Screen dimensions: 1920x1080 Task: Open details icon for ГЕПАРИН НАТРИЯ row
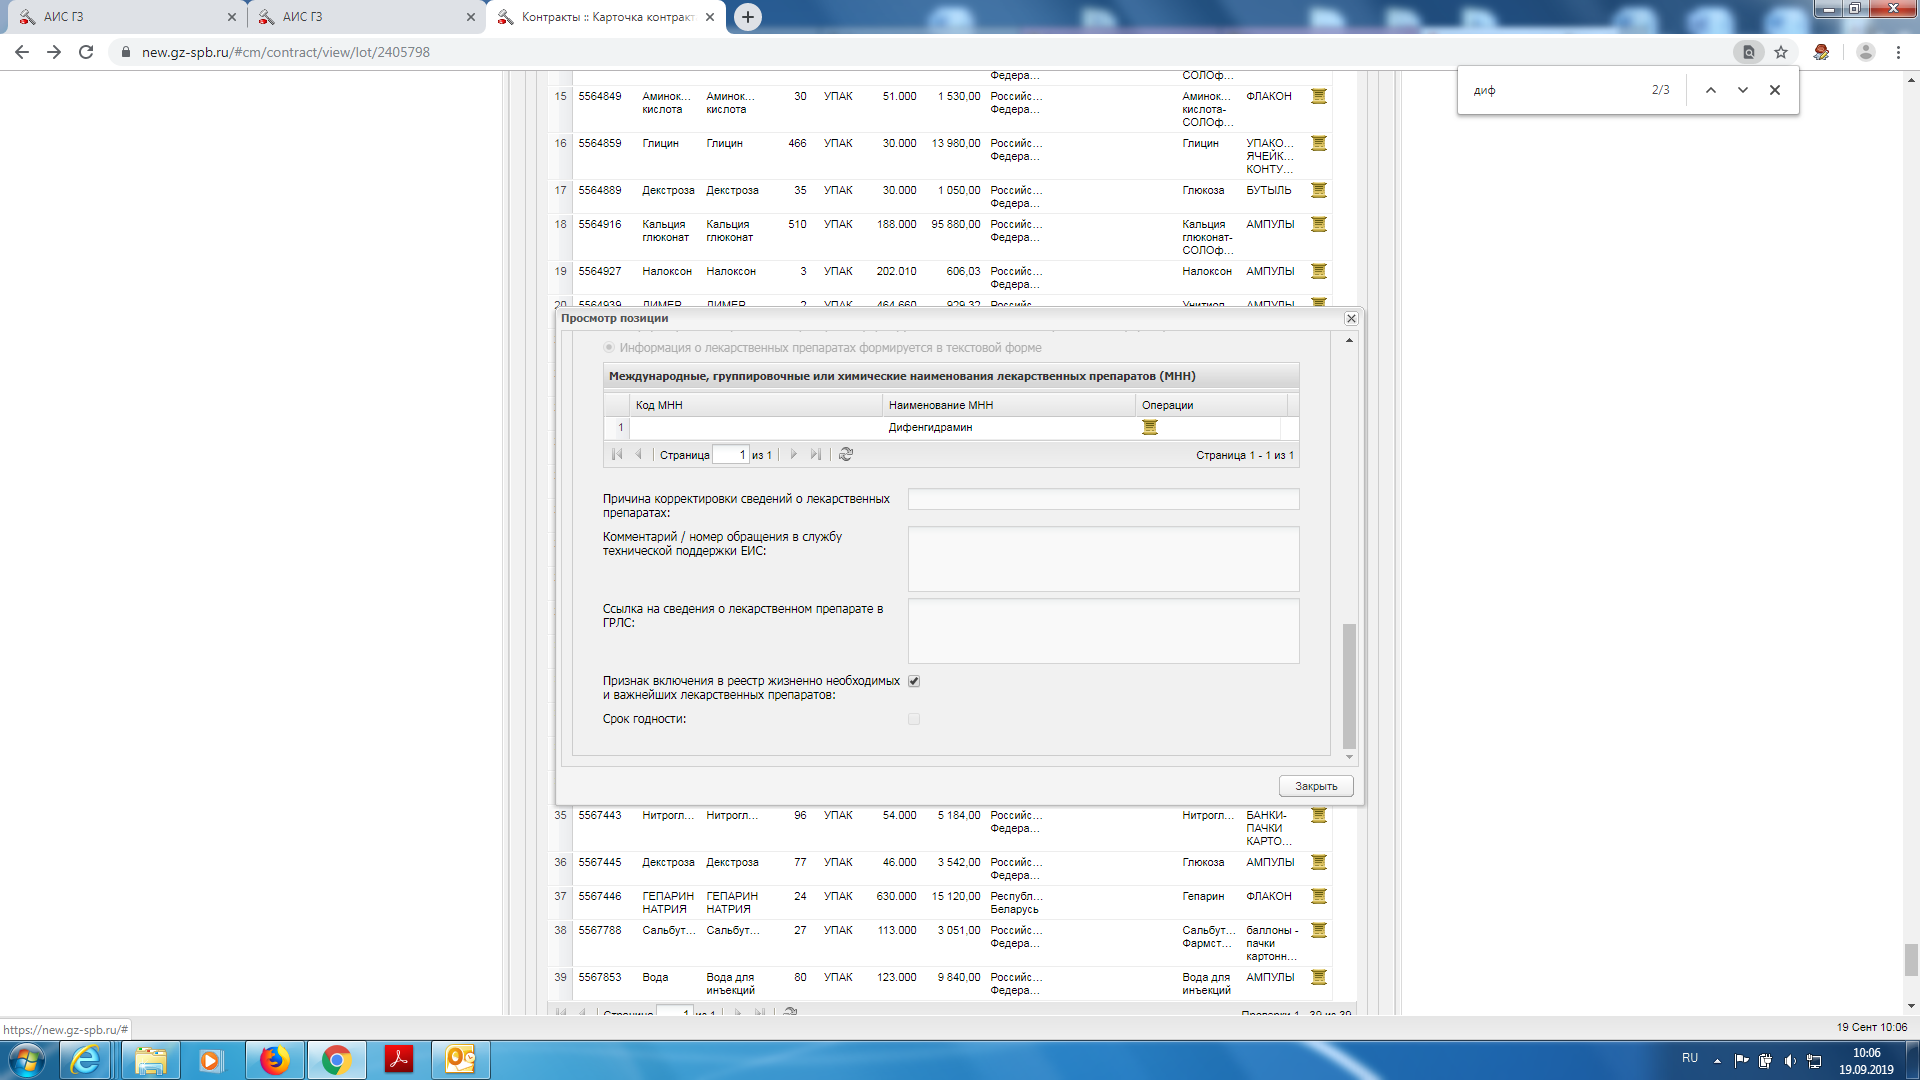tap(1319, 897)
